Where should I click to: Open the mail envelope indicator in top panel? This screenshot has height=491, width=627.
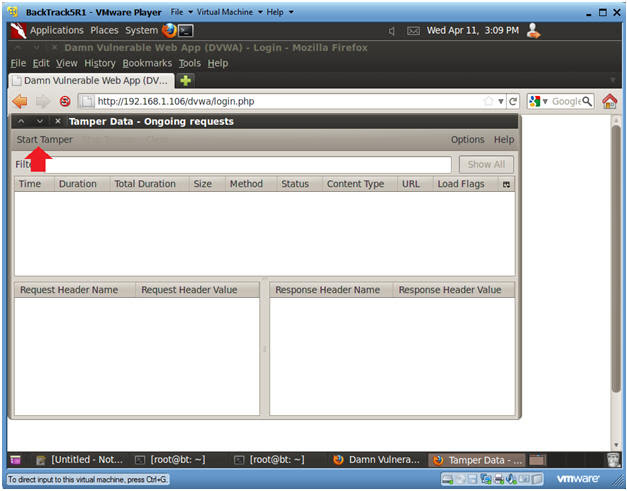tap(413, 31)
